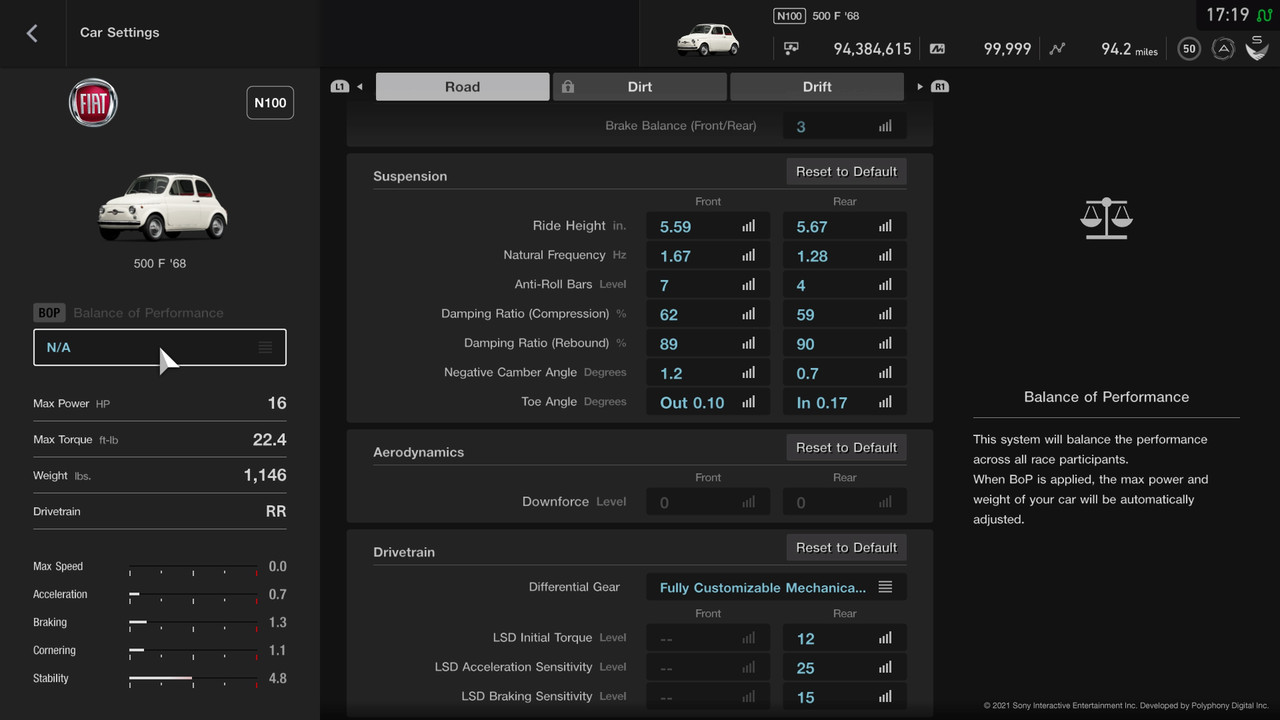Viewport: 1280px width, 720px height.
Task: Click the Acceleration rating bar
Action: pyautogui.click(x=193, y=594)
